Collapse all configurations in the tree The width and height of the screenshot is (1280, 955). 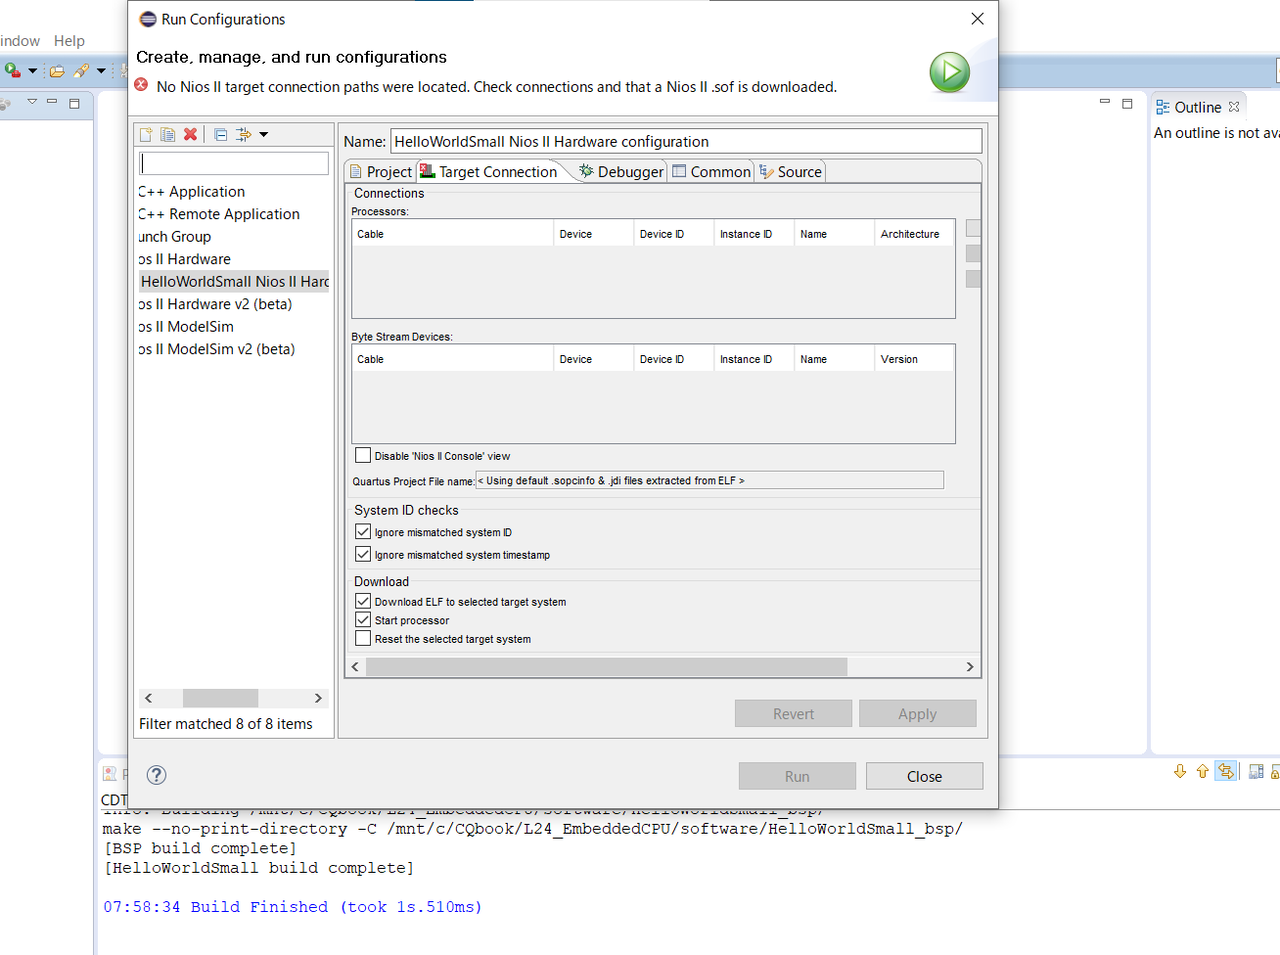(221, 134)
